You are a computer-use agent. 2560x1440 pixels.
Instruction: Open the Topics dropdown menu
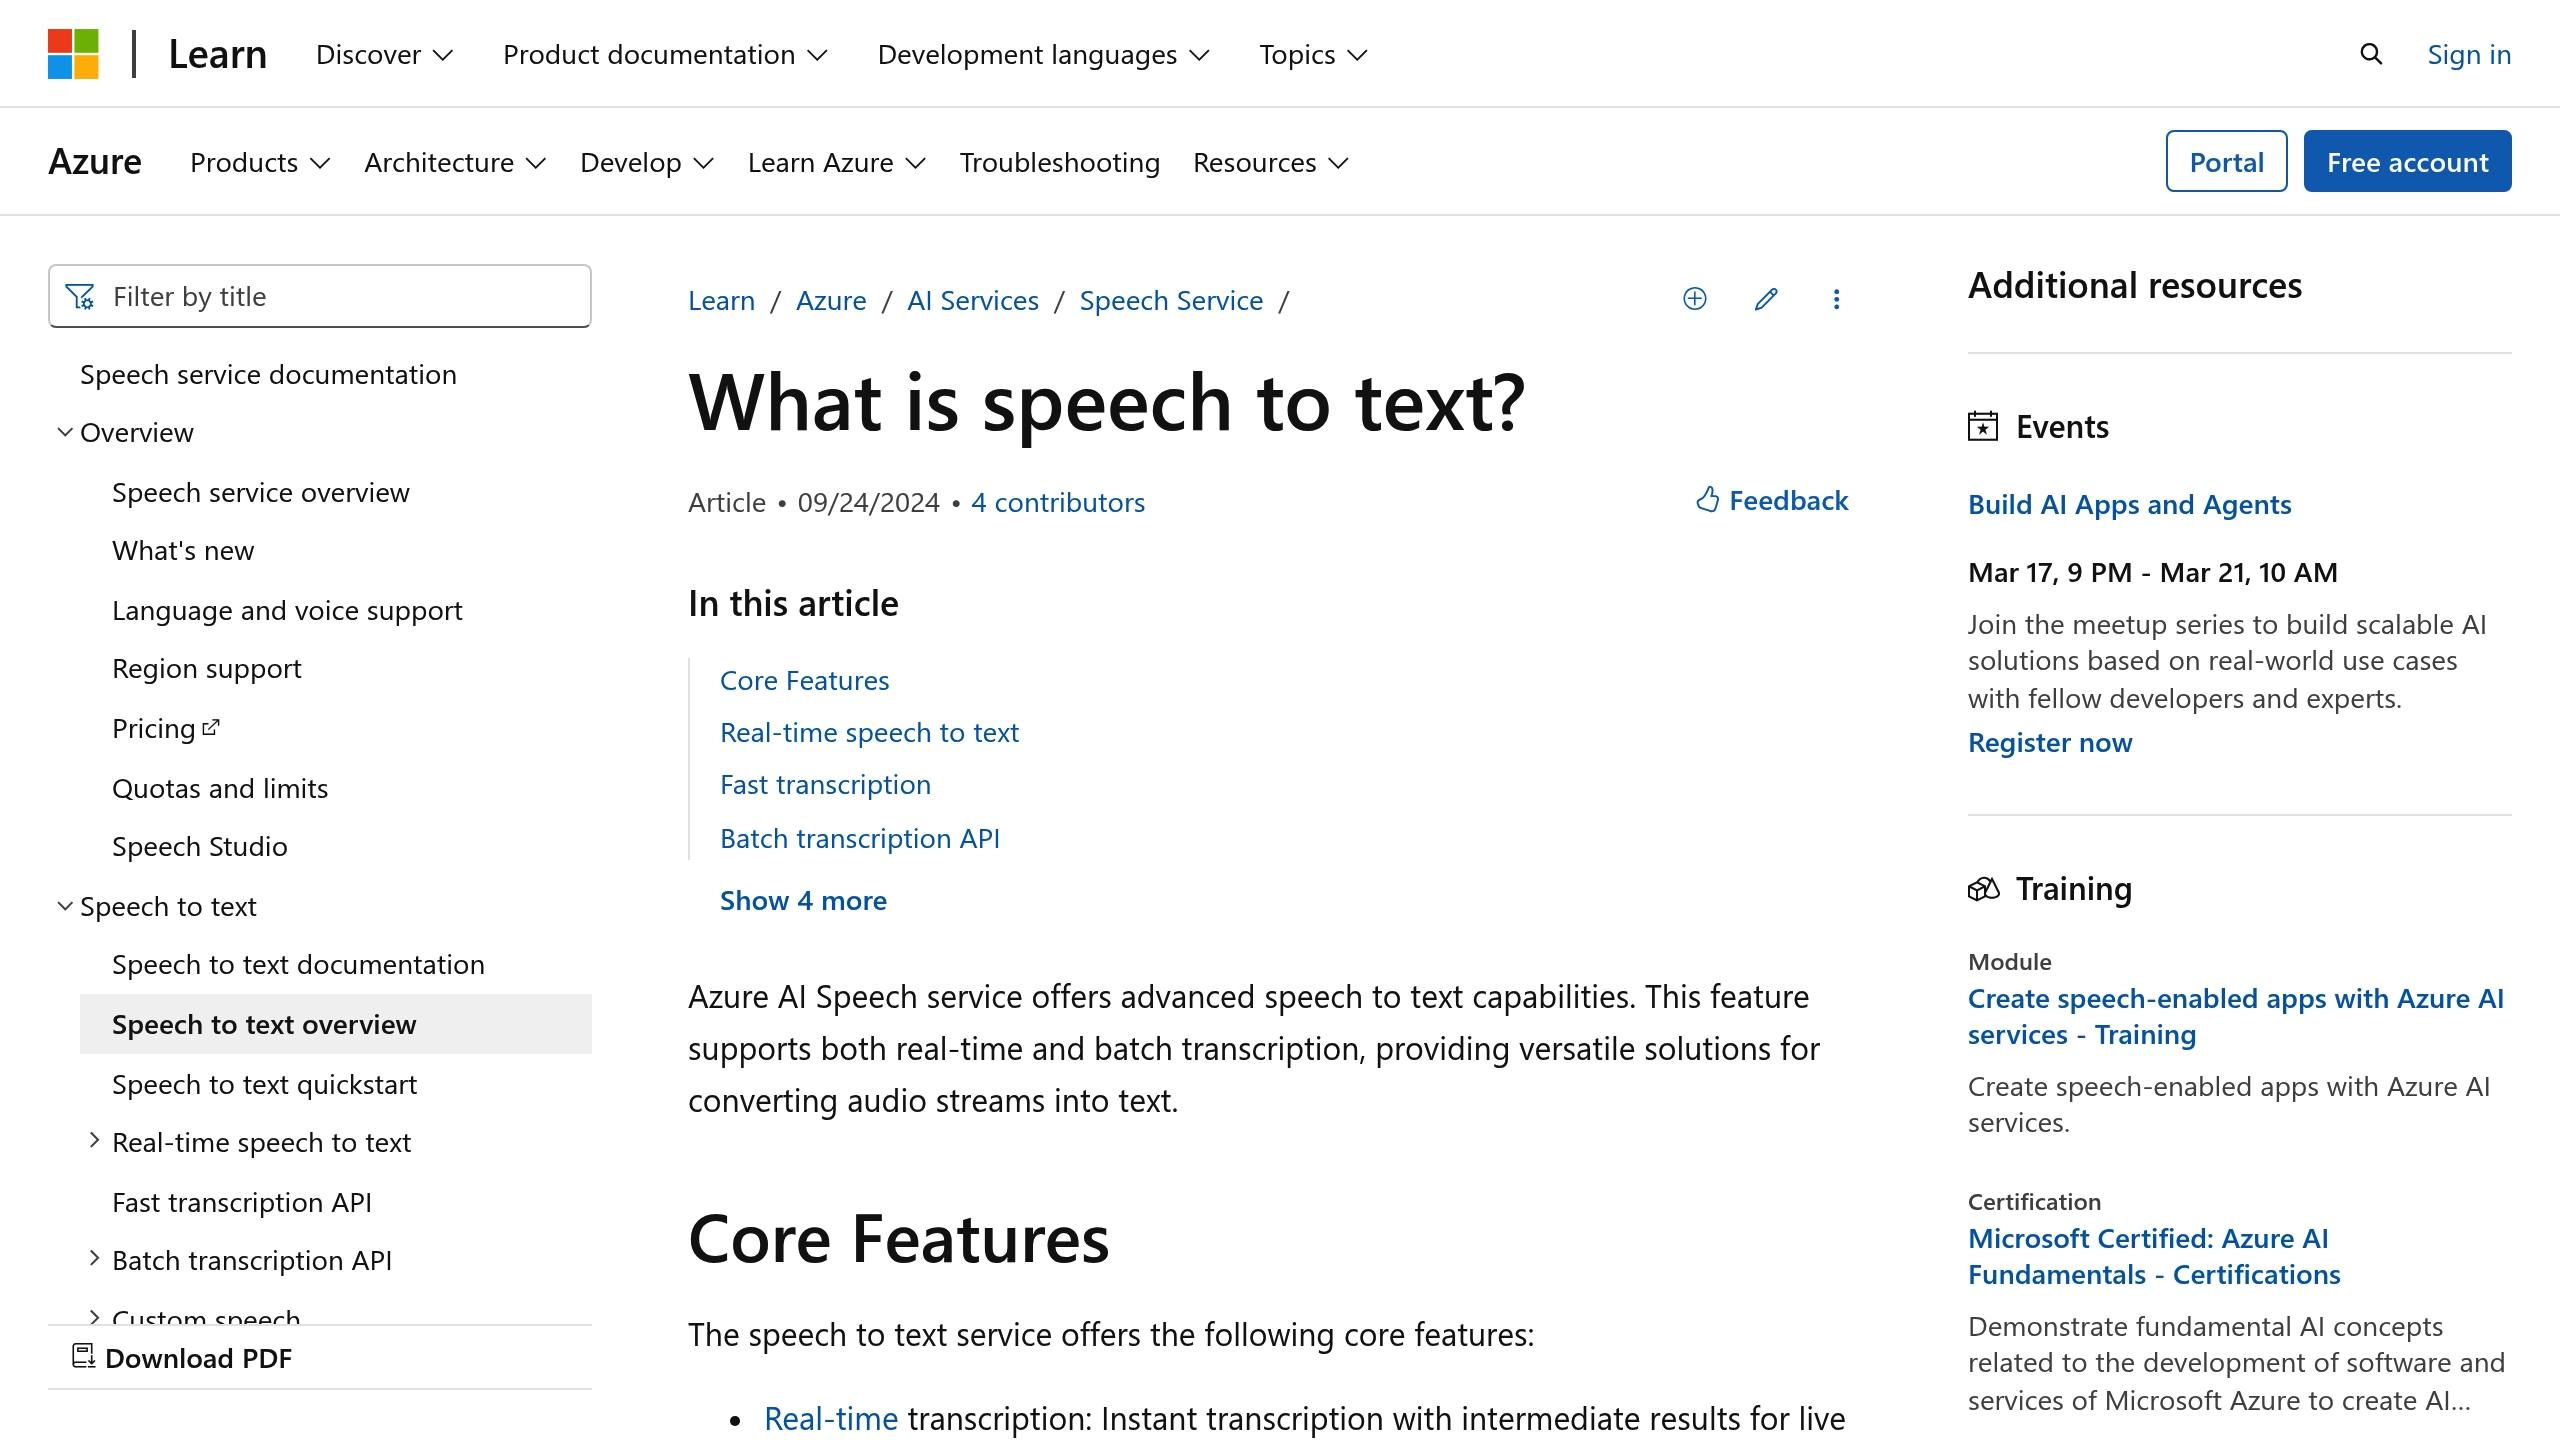[1312, 54]
